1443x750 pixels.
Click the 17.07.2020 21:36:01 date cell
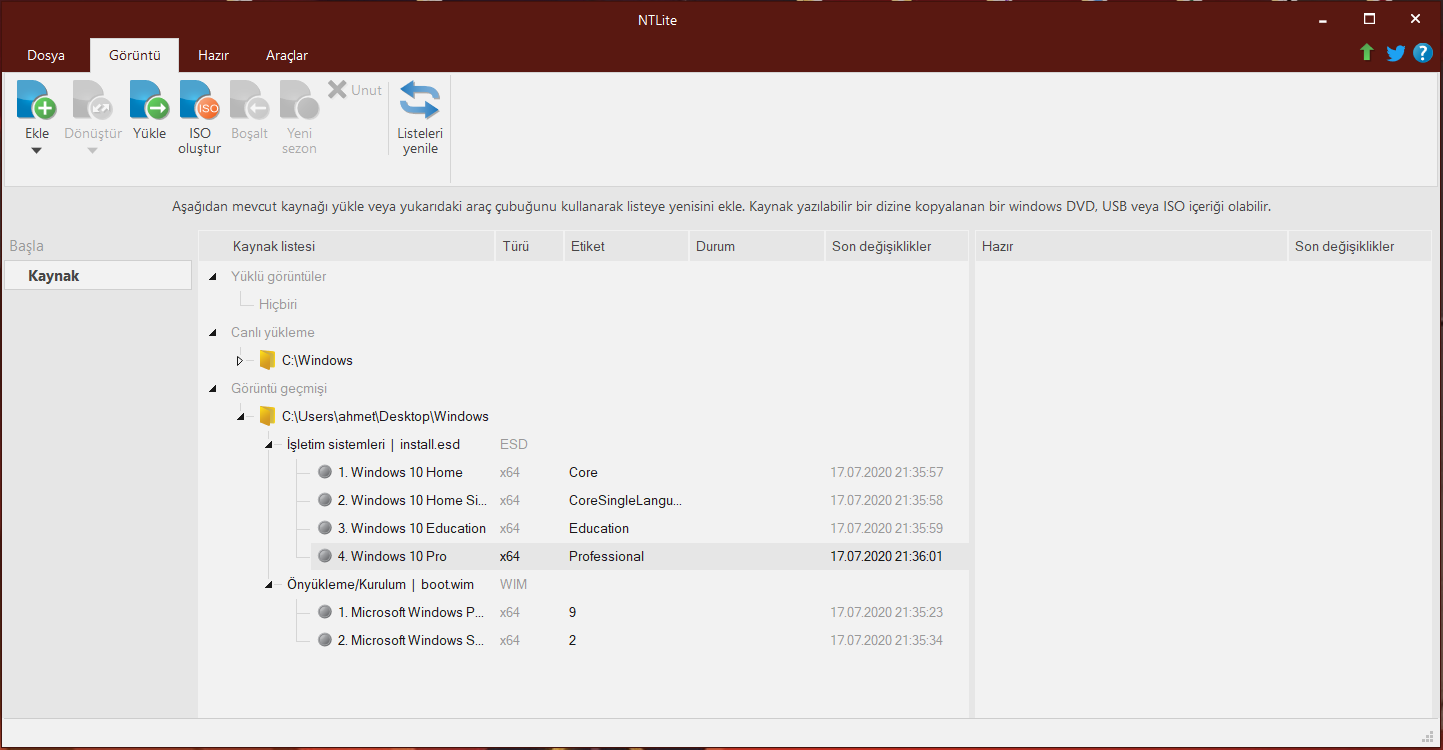coord(887,556)
